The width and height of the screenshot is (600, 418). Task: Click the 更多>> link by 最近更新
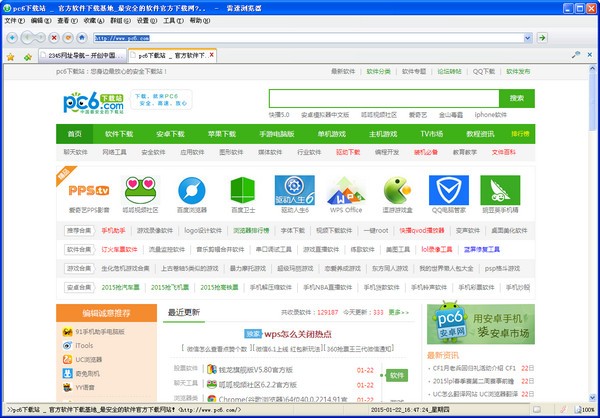[x=399, y=312]
